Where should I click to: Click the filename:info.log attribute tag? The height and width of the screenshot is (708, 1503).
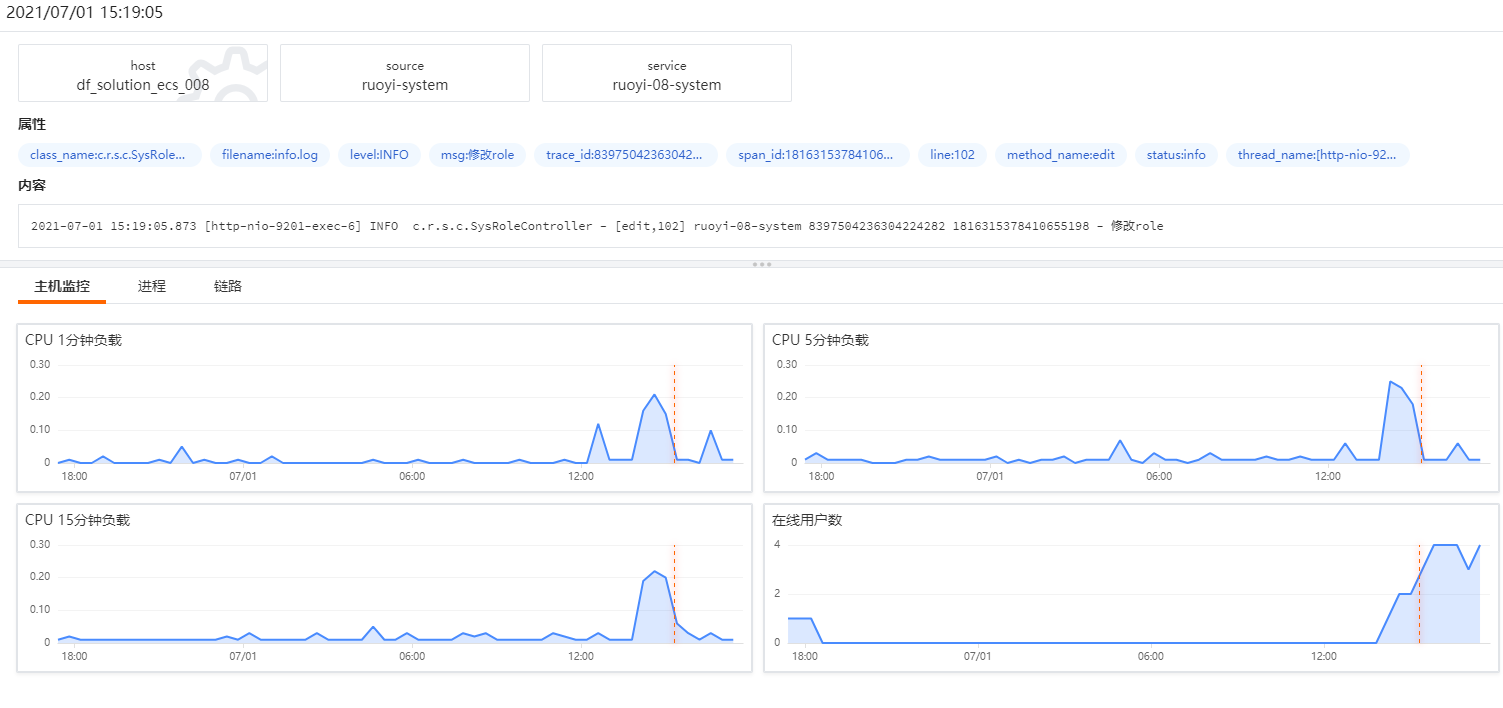click(270, 155)
